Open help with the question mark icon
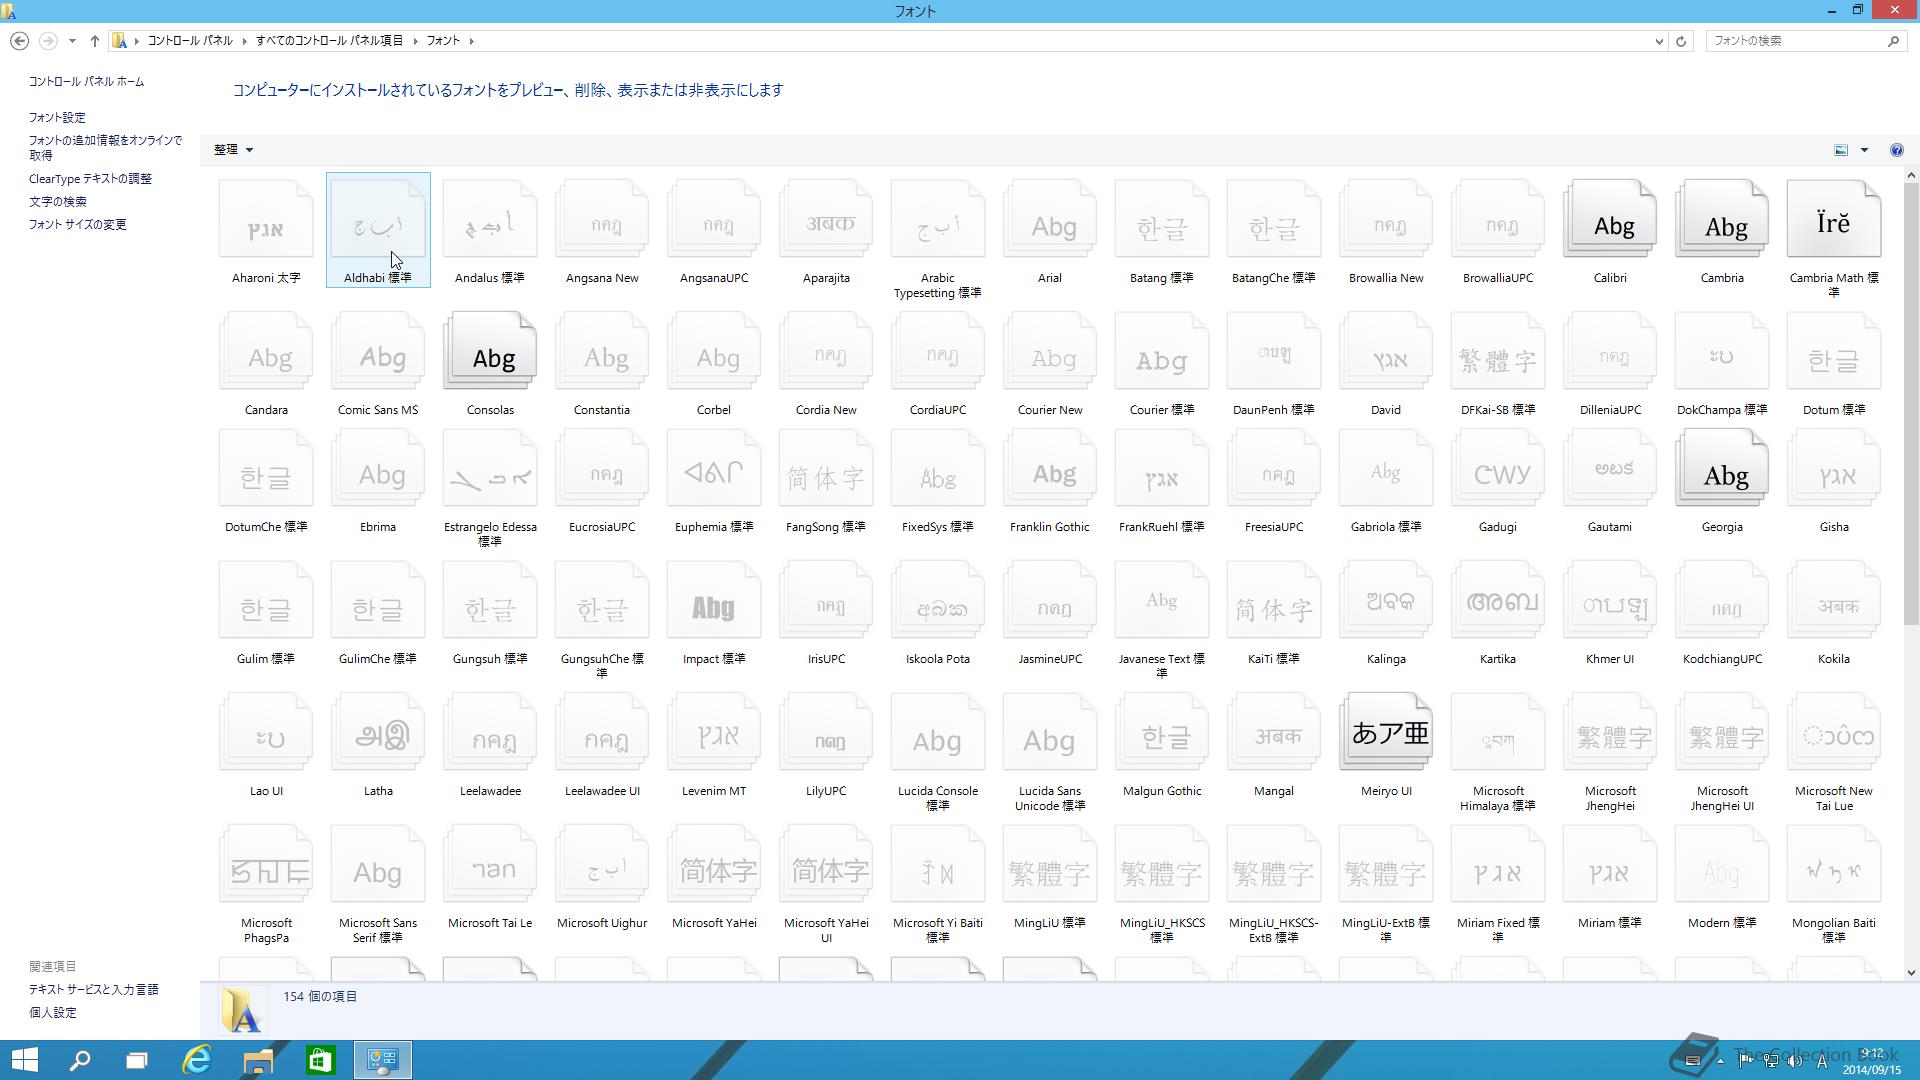The height and width of the screenshot is (1080, 1920). (x=1896, y=150)
